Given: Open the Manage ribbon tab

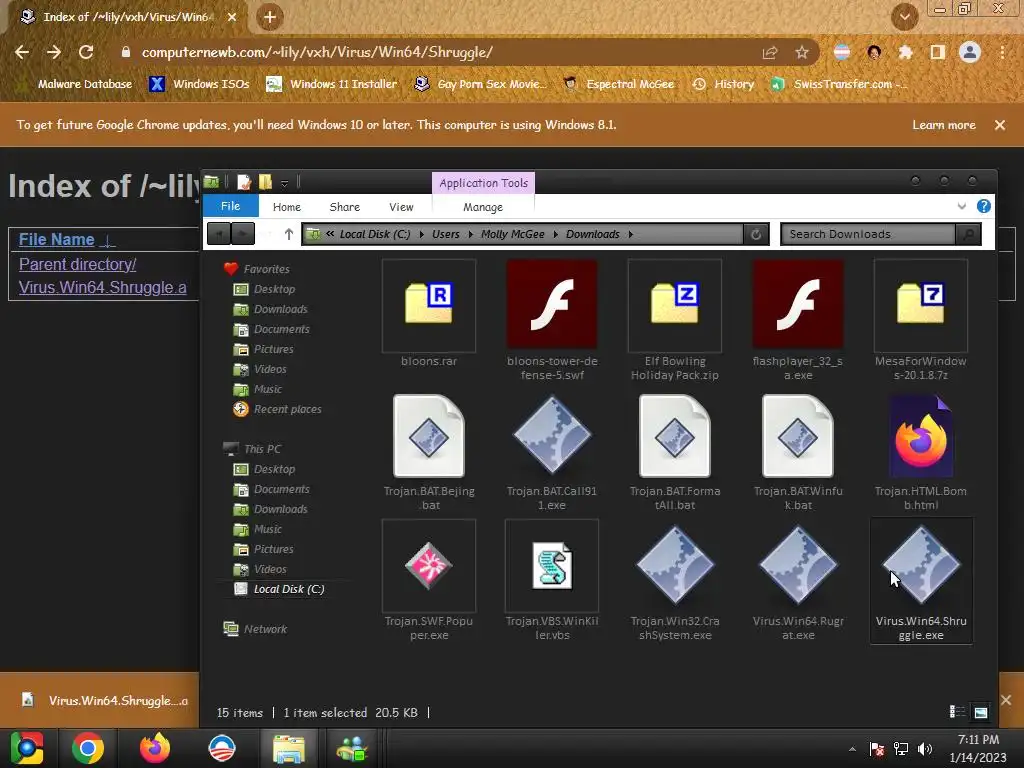Looking at the screenshot, I should pos(483,207).
